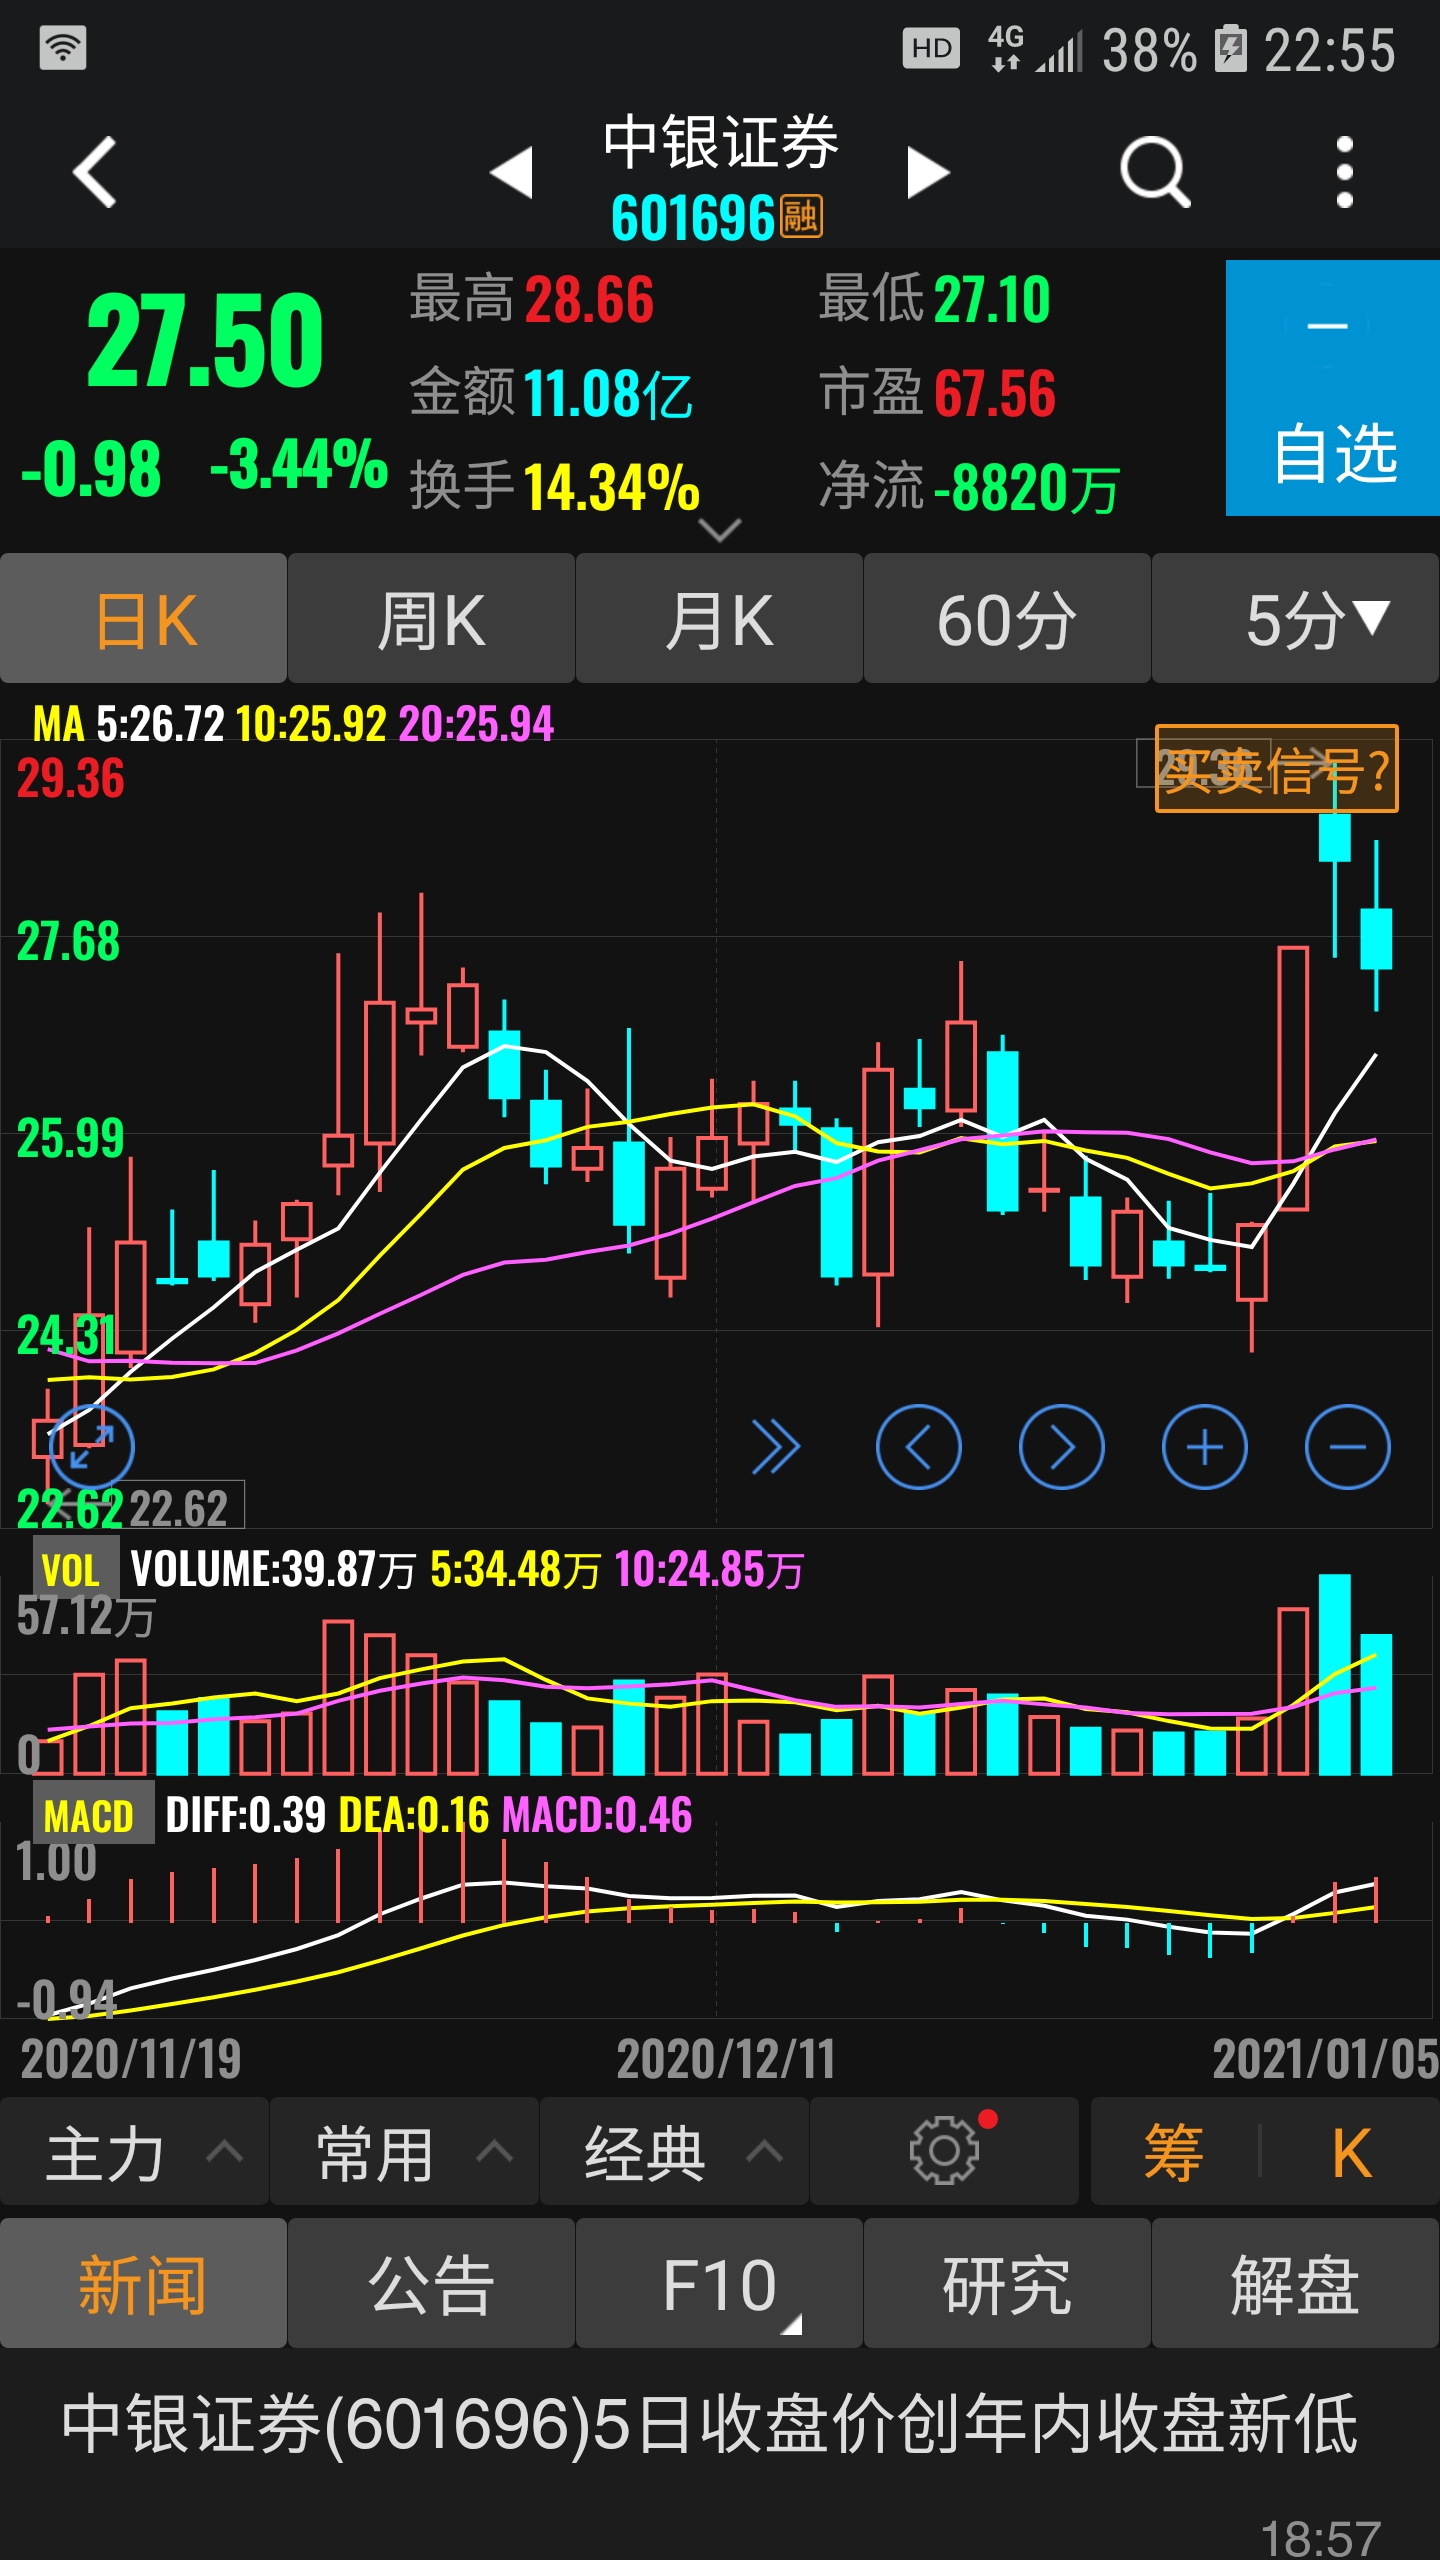Image resolution: width=1440 pixels, height=2560 pixels.
Task: Tap stock code 601696
Action: [x=693, y=217]
